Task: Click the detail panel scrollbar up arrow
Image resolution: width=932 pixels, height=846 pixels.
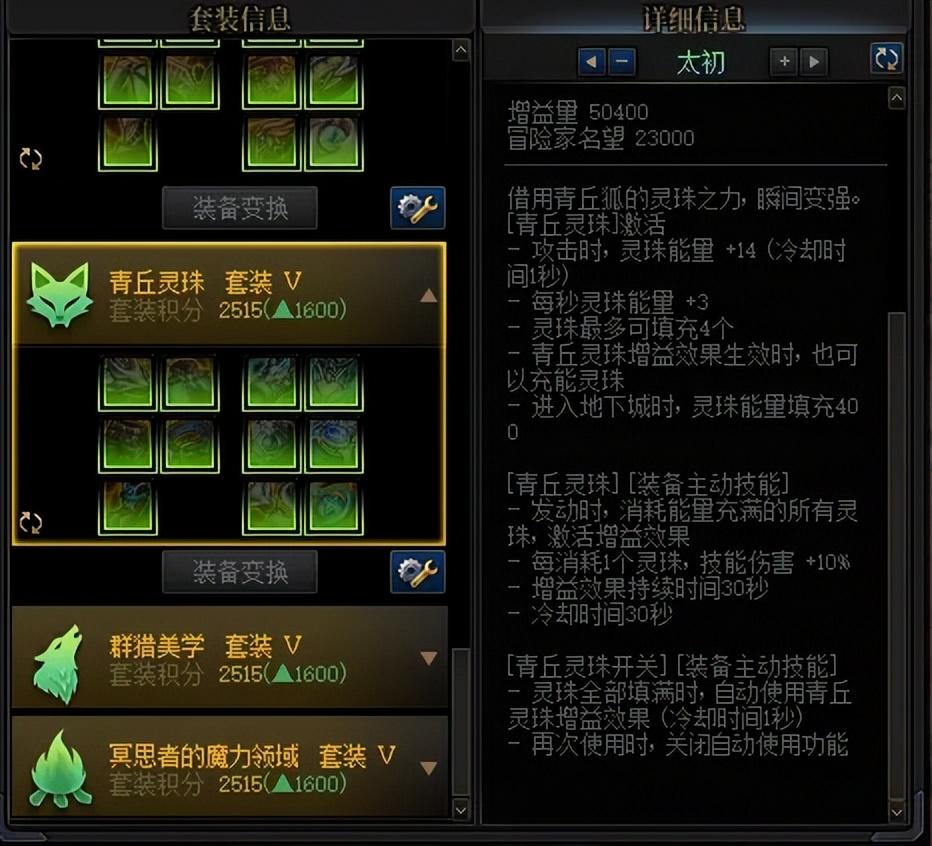Action: coord(896,98)
